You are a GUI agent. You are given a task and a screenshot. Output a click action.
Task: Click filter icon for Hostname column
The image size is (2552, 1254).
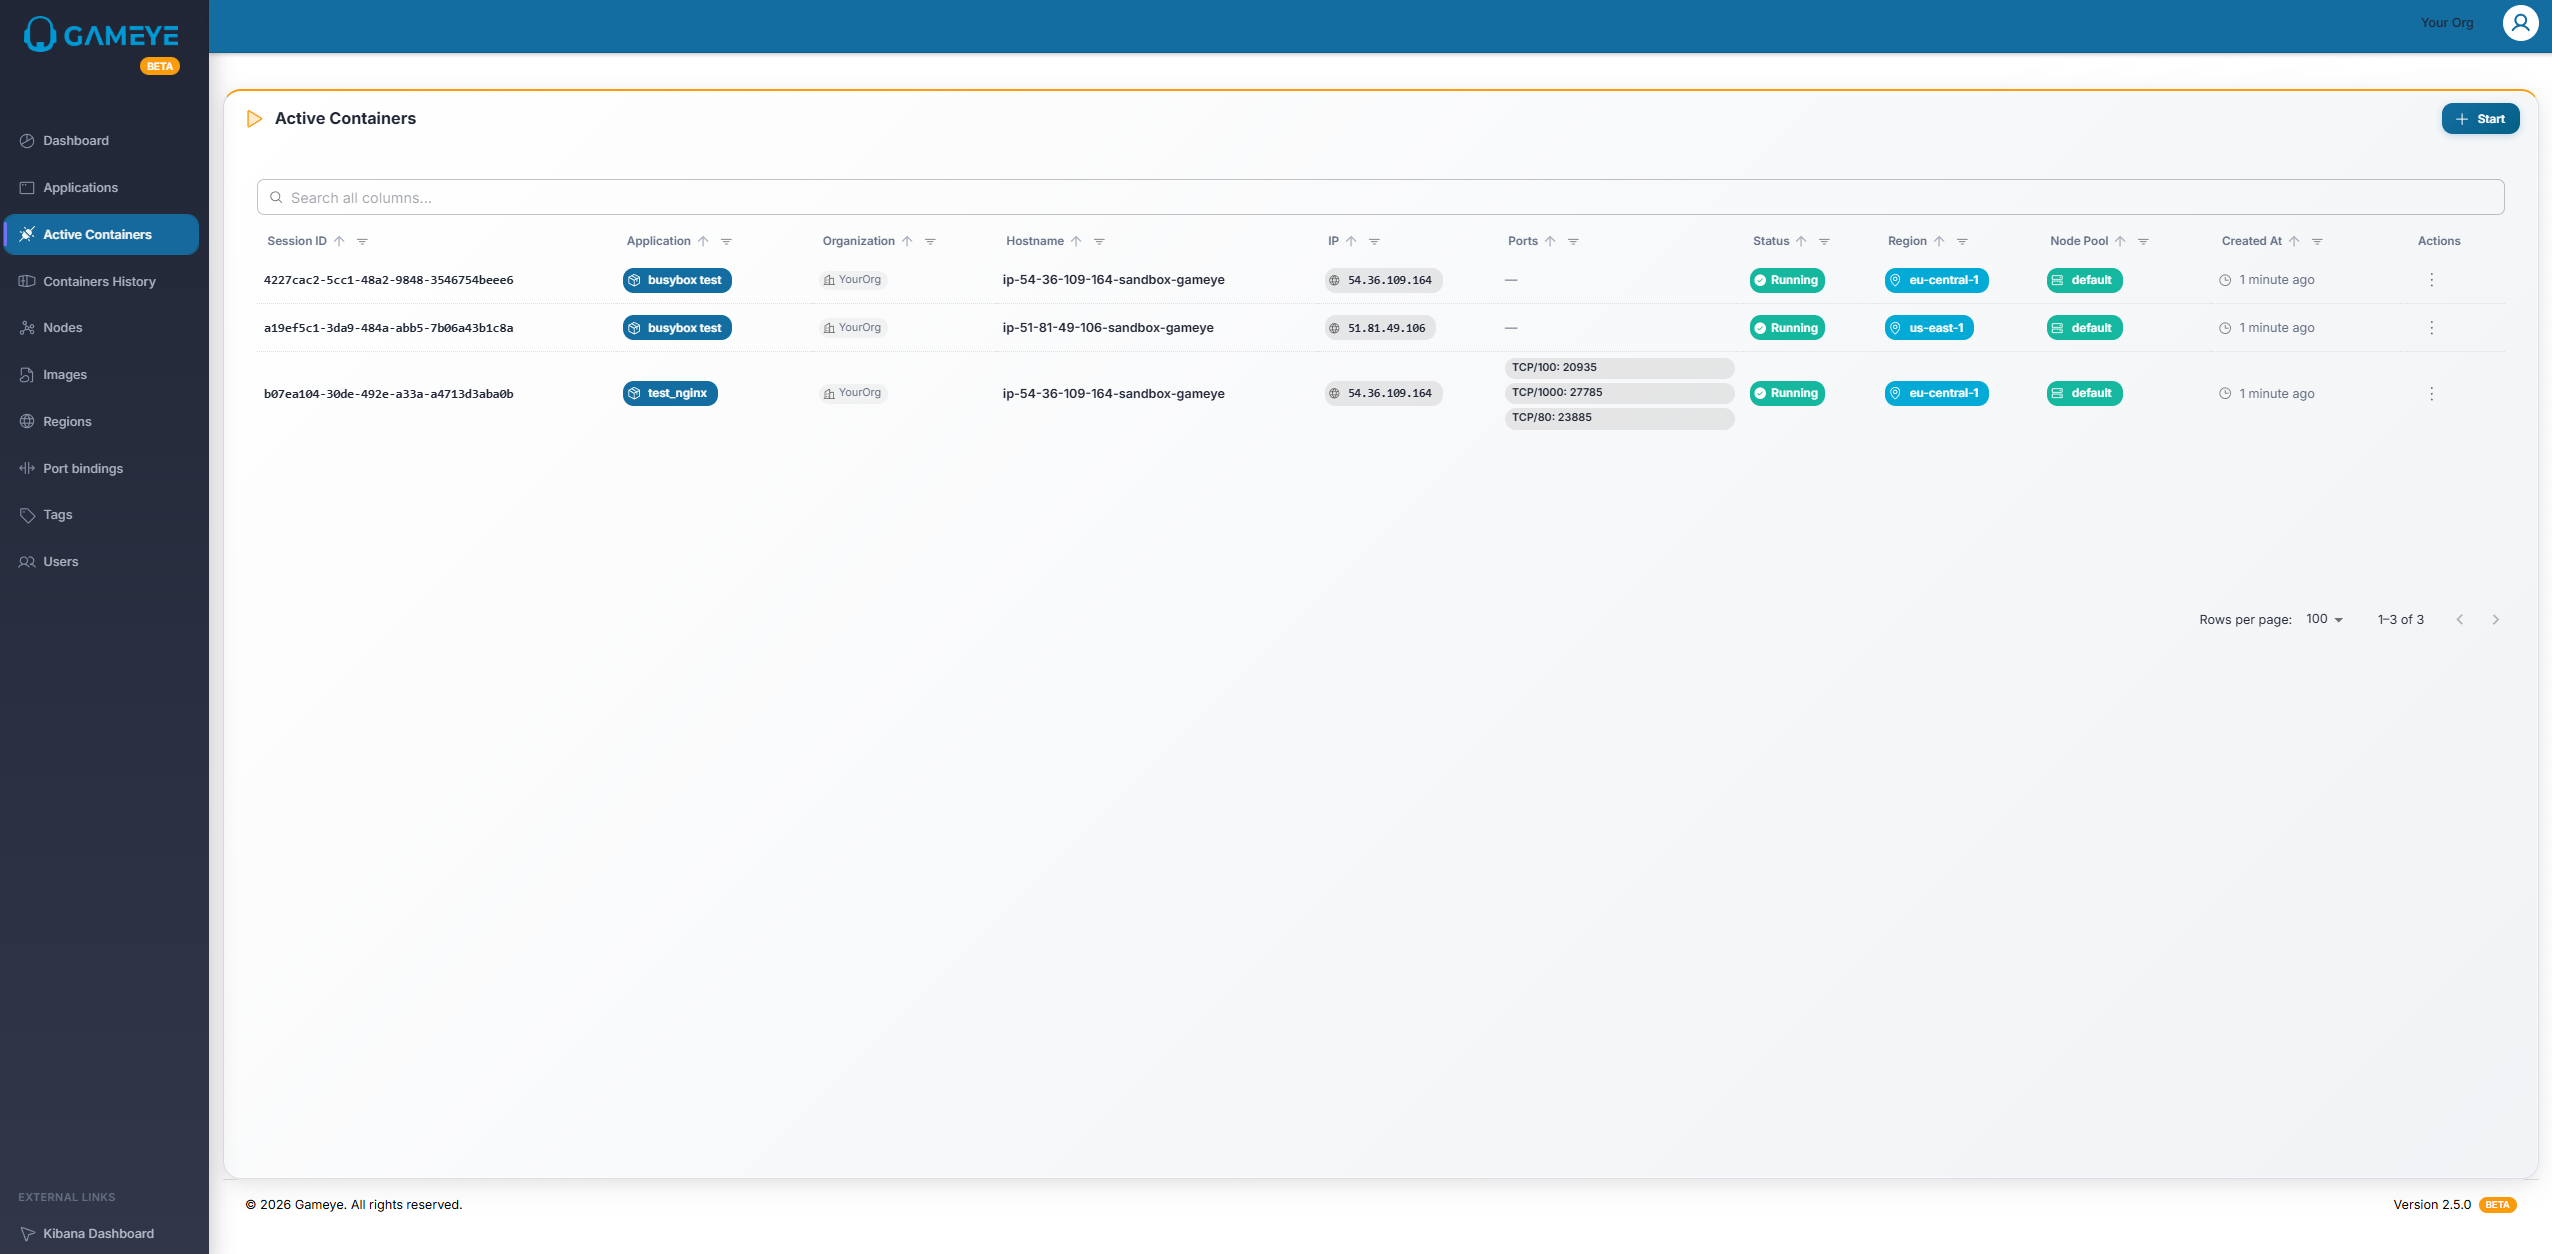[1099, 242]
